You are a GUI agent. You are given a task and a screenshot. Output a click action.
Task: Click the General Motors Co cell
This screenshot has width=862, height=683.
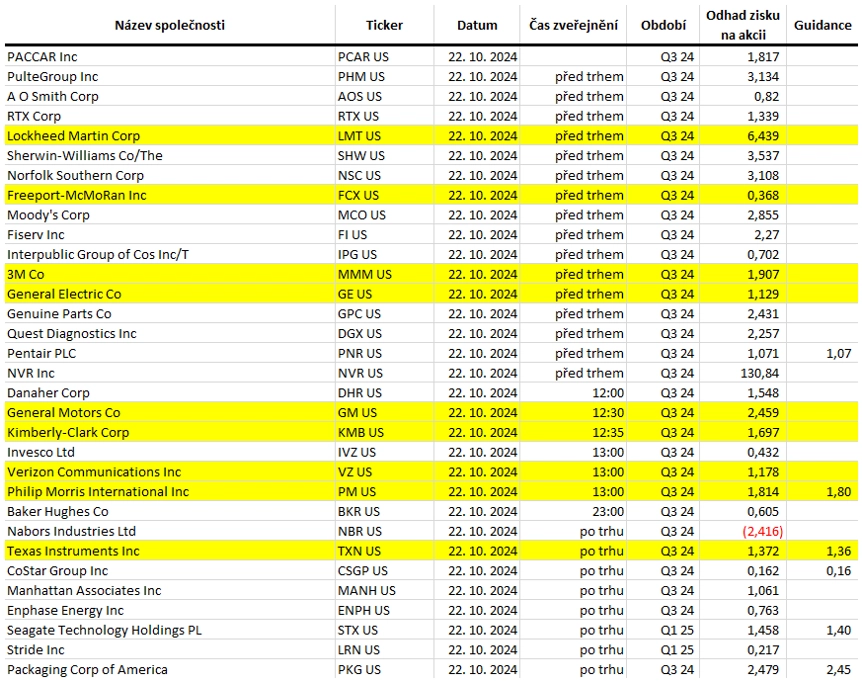pos(170,412)
